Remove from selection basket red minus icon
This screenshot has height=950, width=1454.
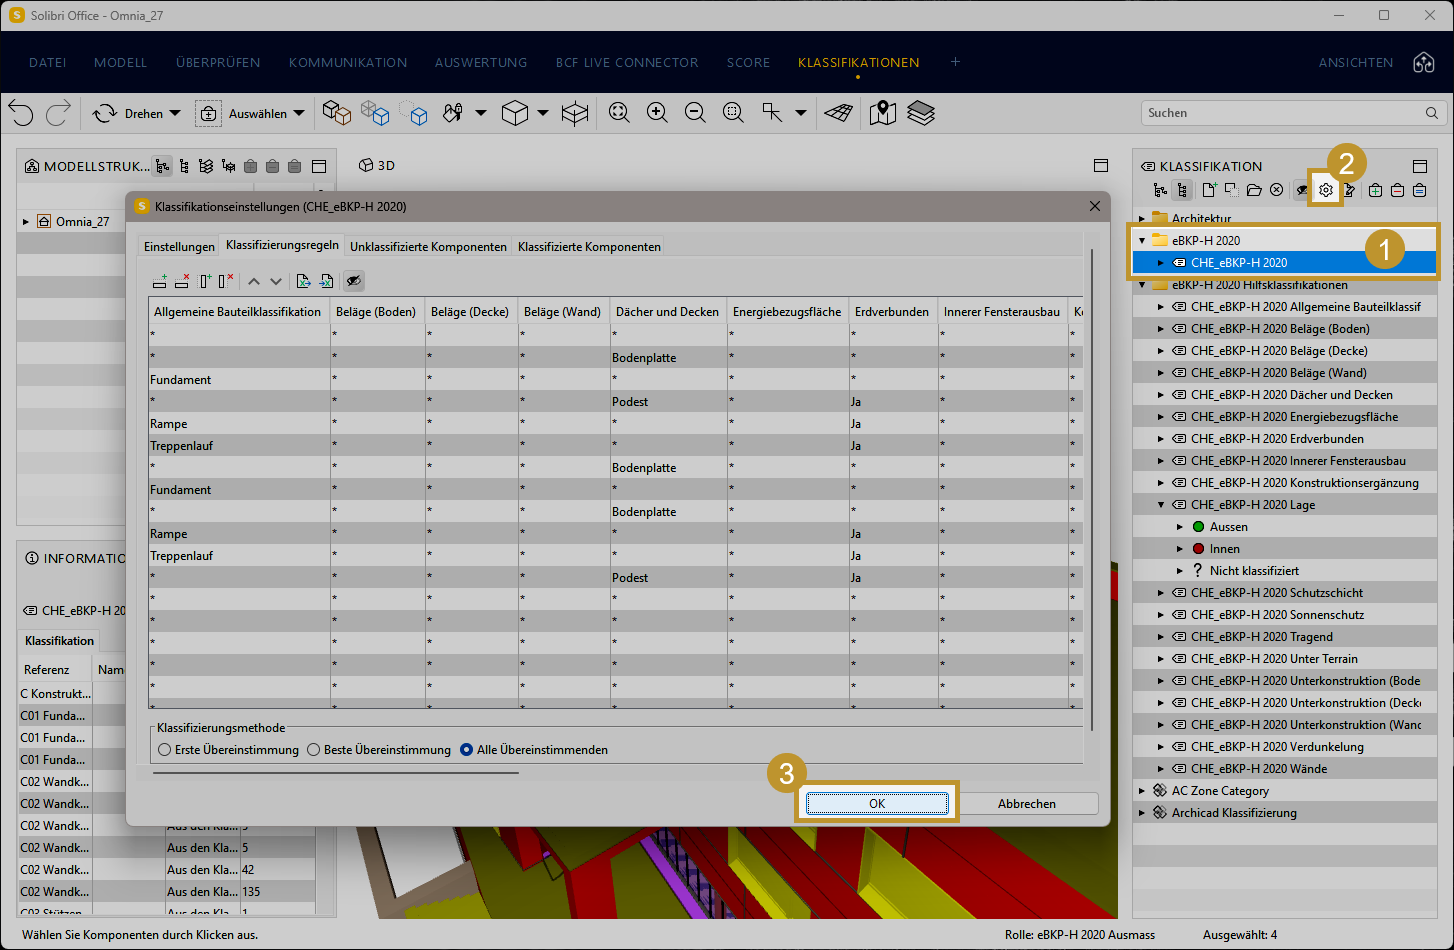coord(1397,190)
